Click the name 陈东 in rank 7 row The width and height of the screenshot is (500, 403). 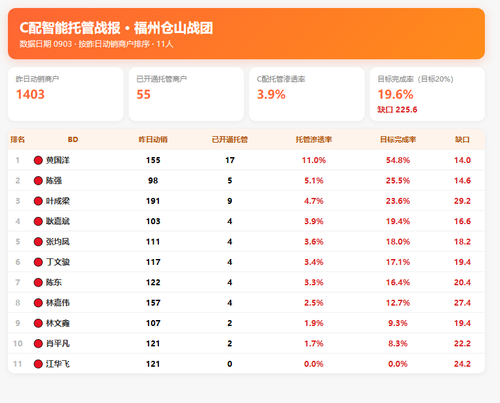click(x=54, y=282)
